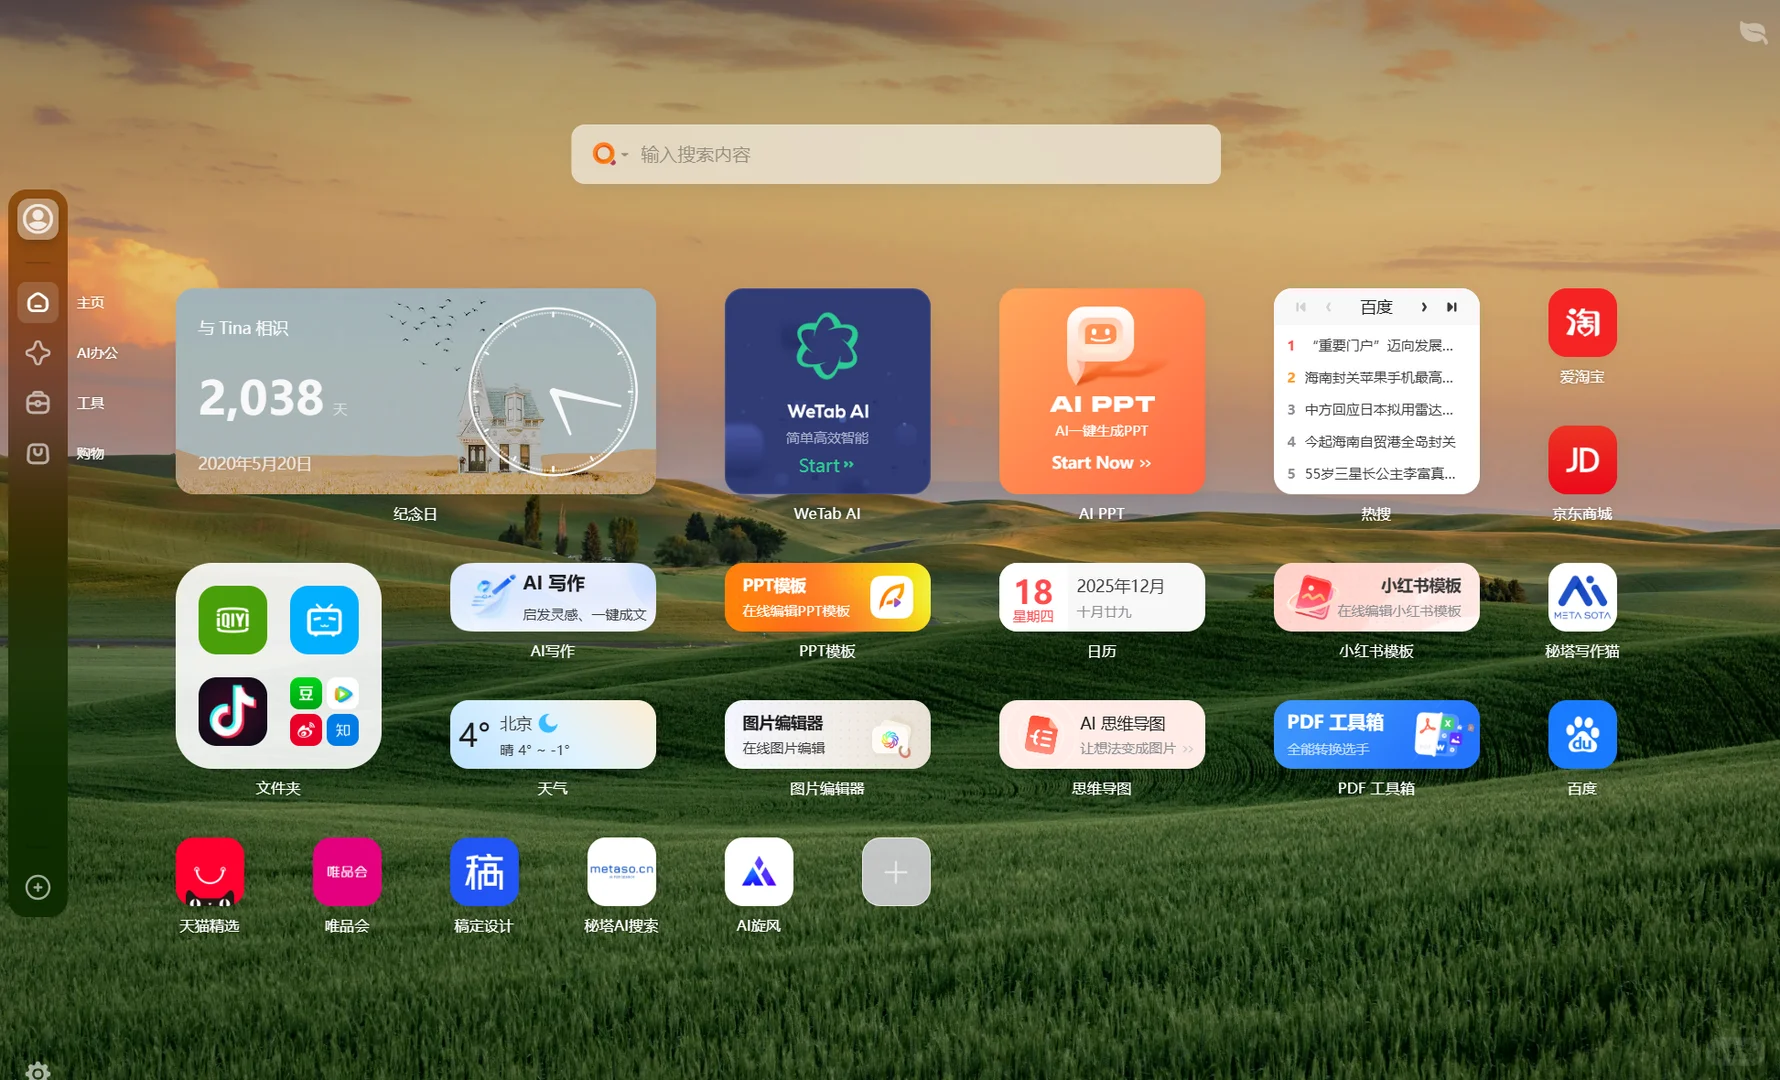1780x1080 pixels.
Task: Open the settings gear in the bottom corner
Action: [x=38, y=1071]
